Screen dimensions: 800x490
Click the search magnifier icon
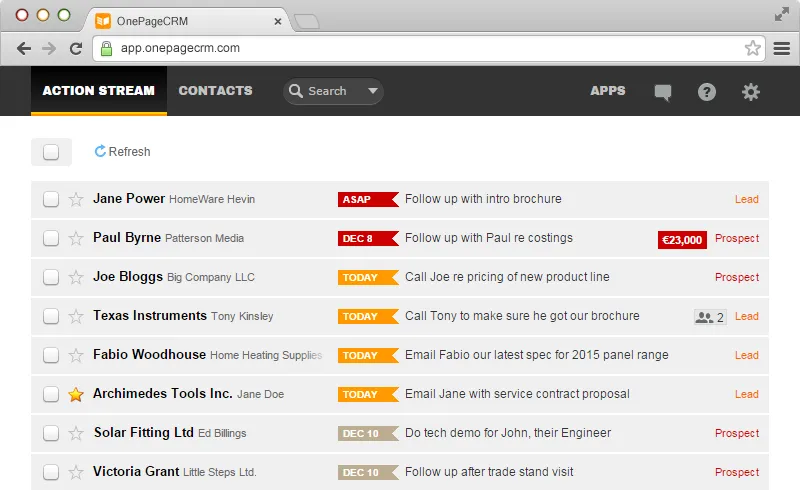296,91
